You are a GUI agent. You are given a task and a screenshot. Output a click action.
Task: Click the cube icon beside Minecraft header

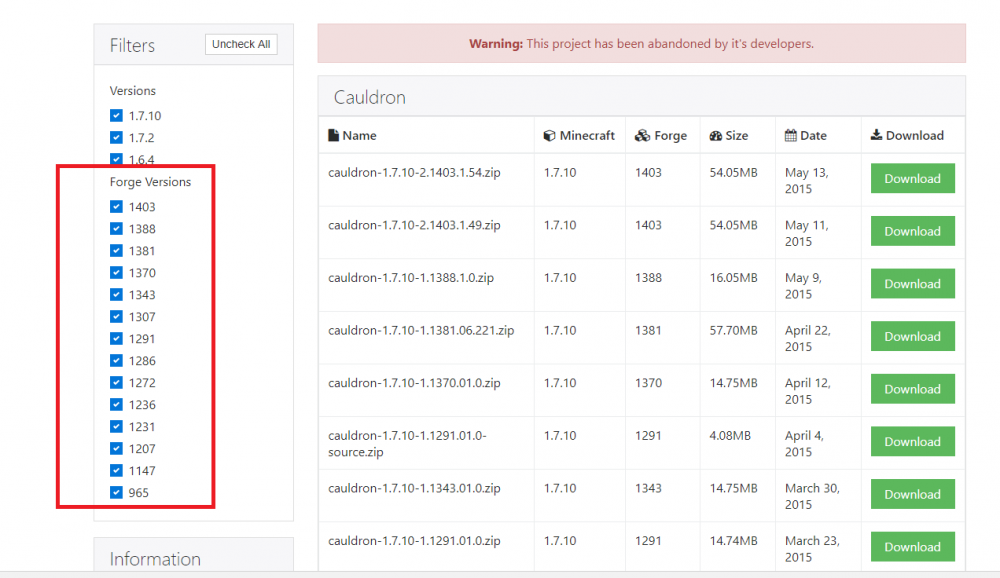[549, 135]
